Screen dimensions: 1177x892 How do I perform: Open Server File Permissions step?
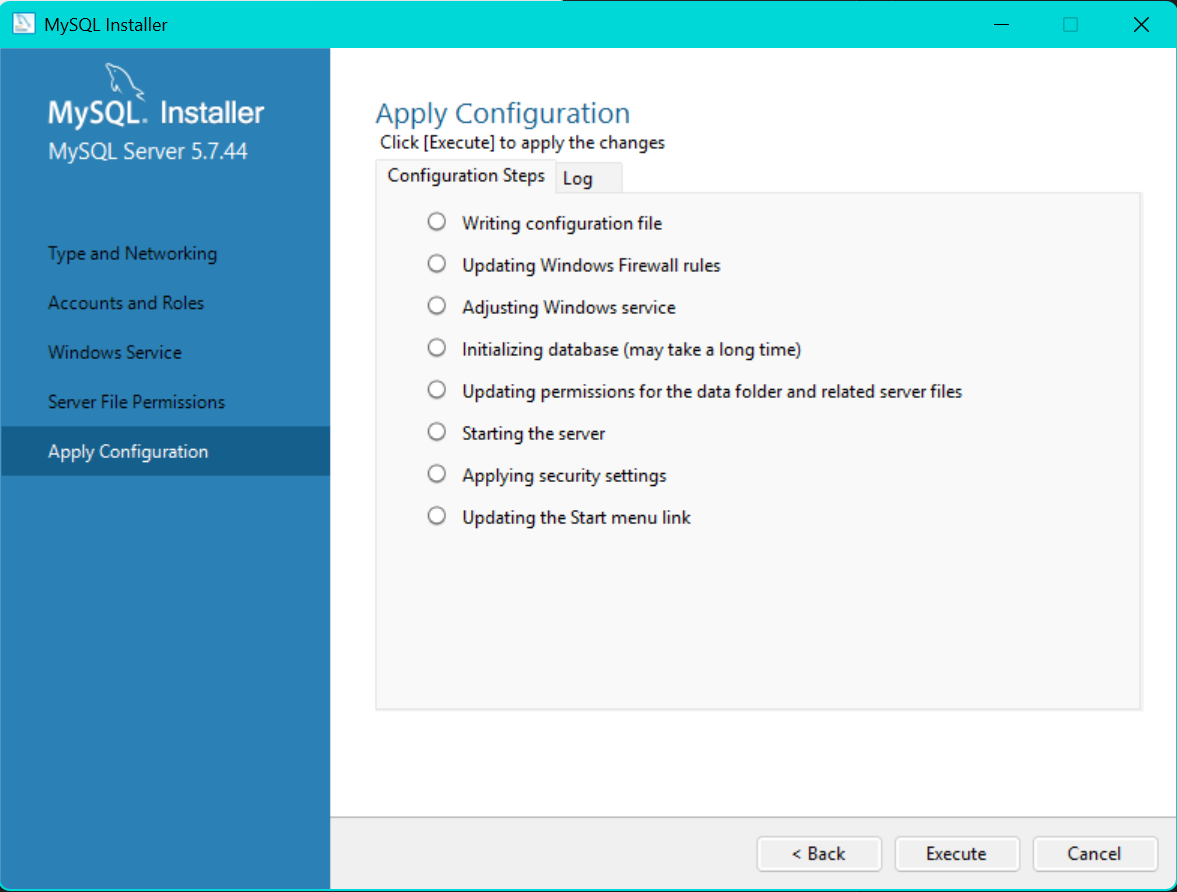coord(136,402)
